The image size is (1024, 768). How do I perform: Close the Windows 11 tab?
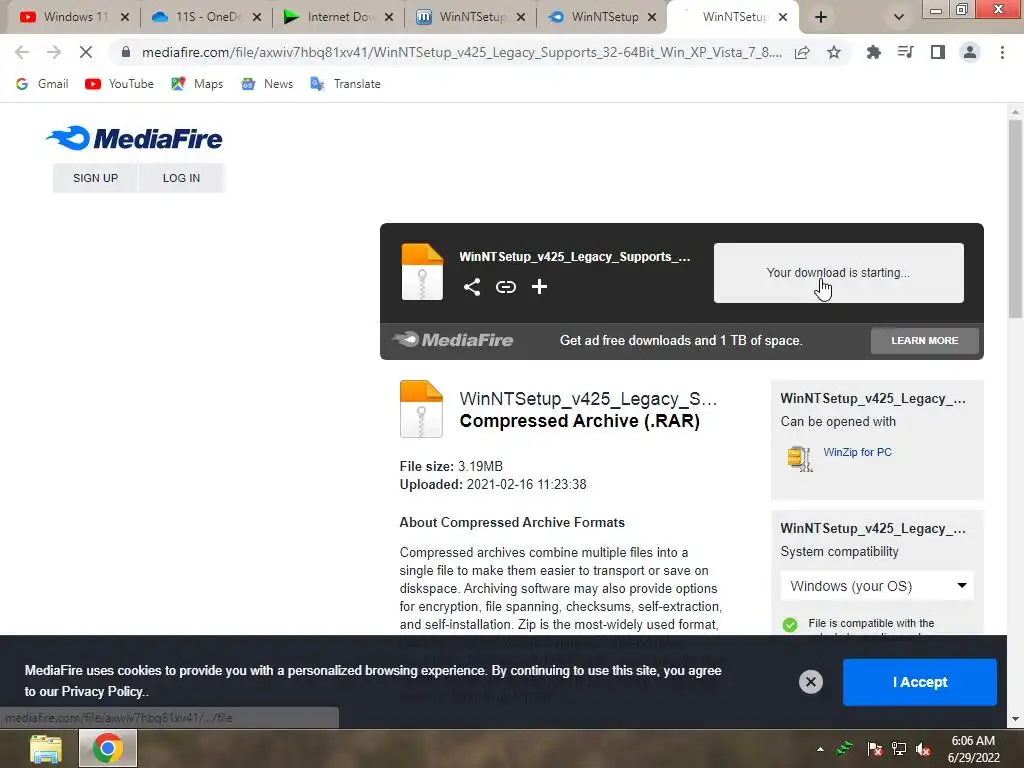coord(125,17)
